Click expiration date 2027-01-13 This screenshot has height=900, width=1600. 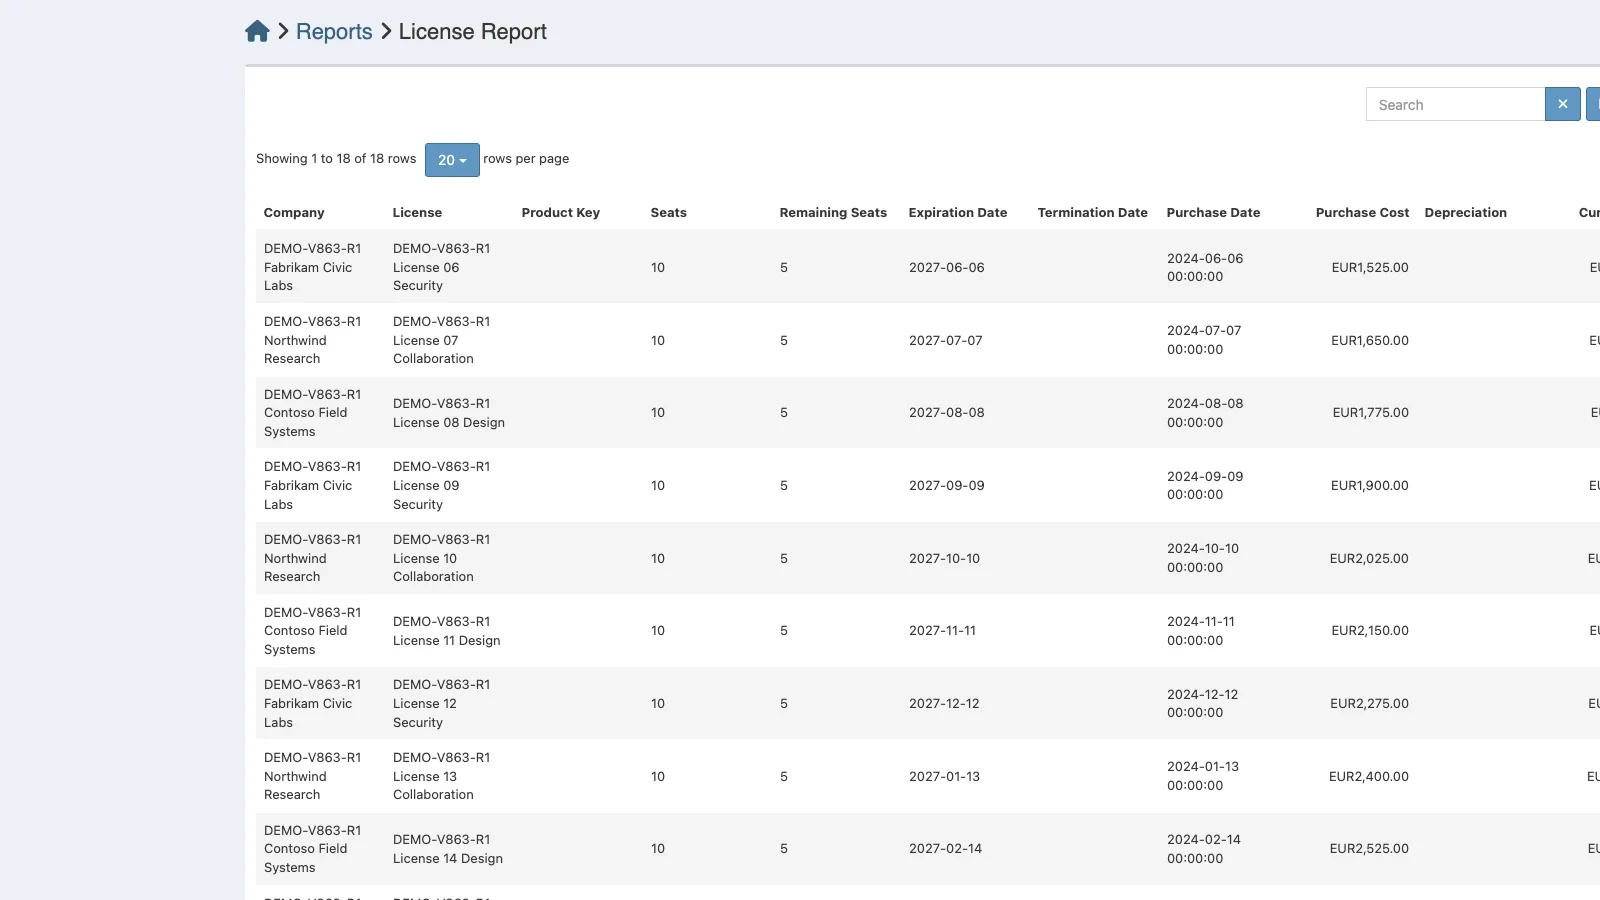click(945, 777)
